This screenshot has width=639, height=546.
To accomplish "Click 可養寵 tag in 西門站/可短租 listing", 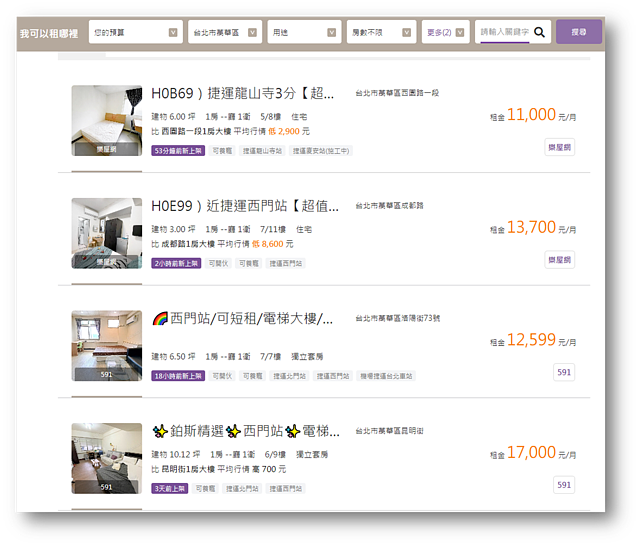I will 253,376.
